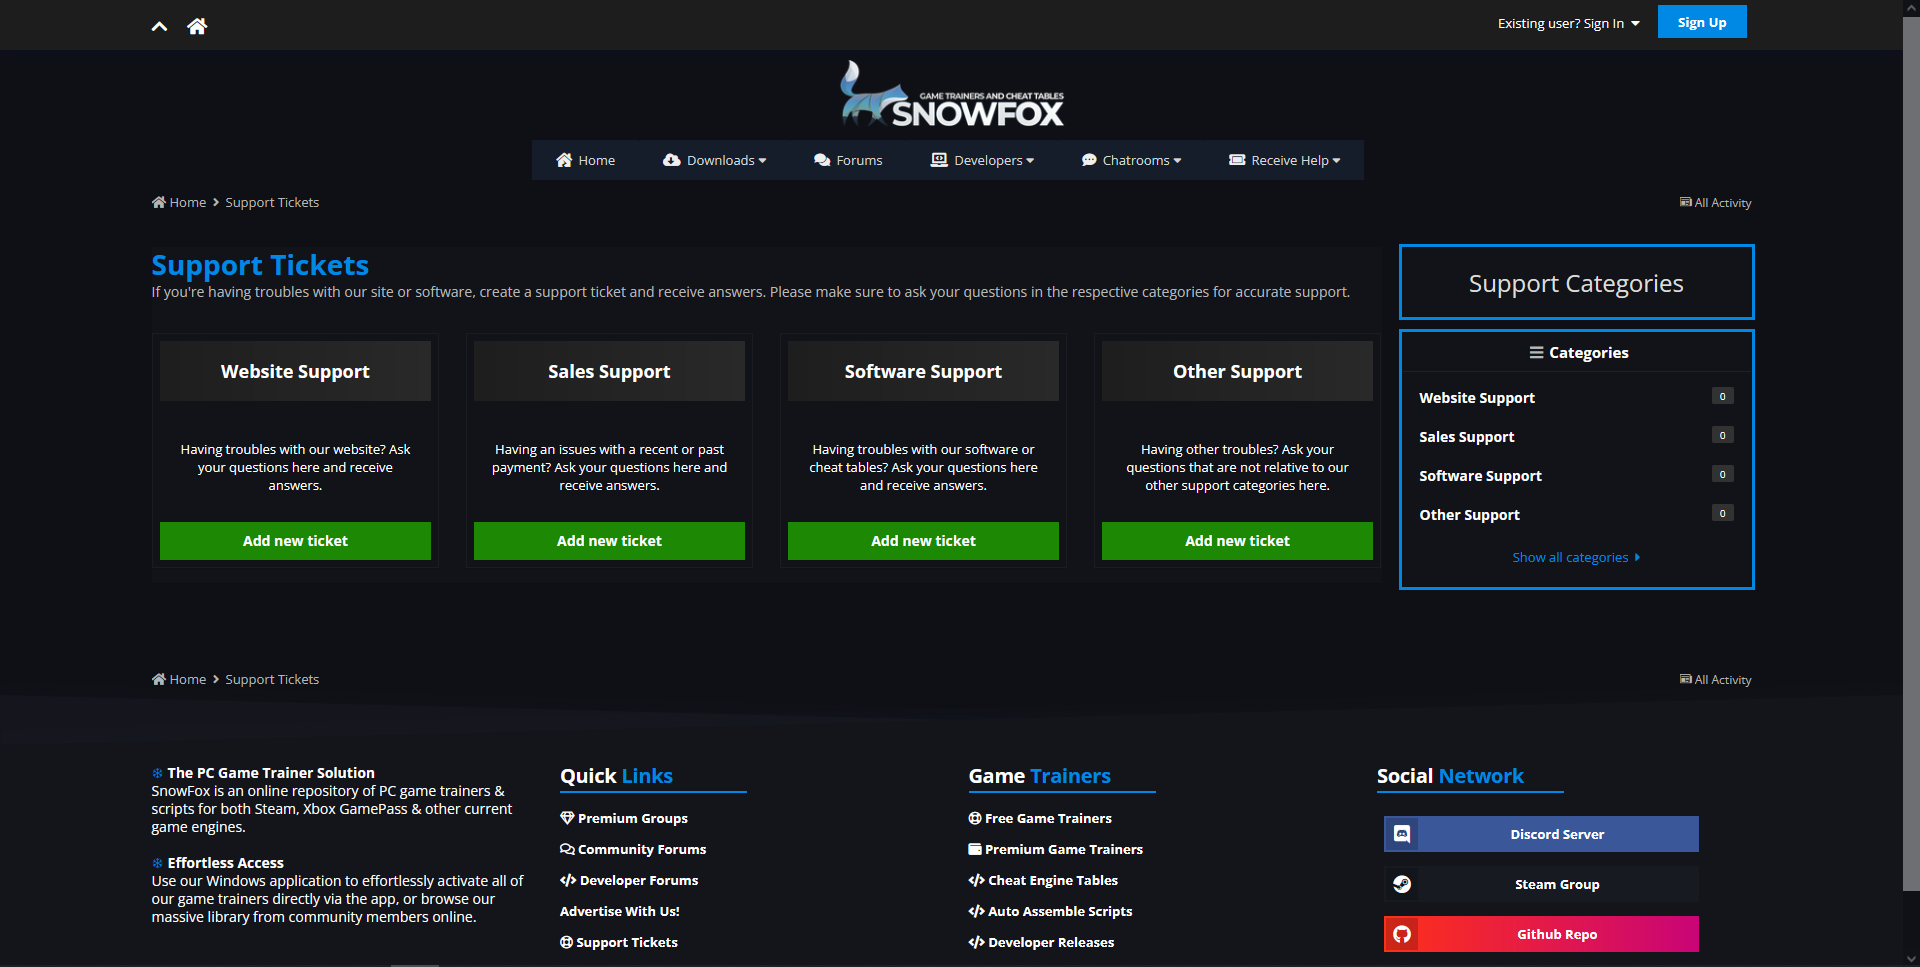Add new ticket under Sales Support

609,541
